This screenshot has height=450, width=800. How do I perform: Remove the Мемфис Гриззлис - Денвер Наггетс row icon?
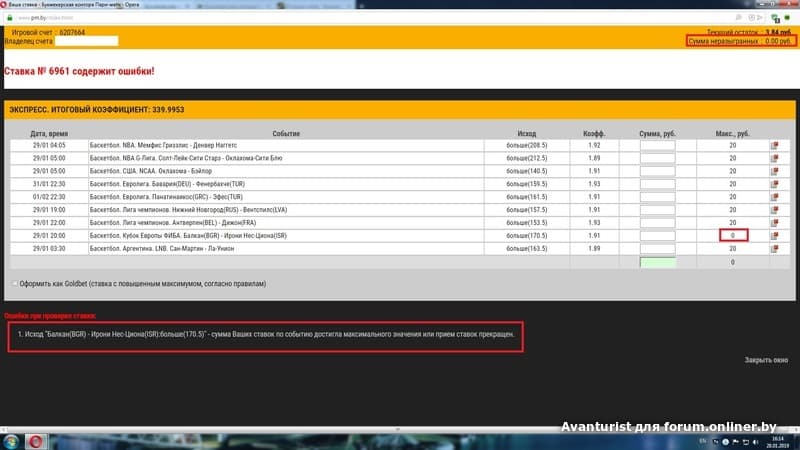coord(774,145)
